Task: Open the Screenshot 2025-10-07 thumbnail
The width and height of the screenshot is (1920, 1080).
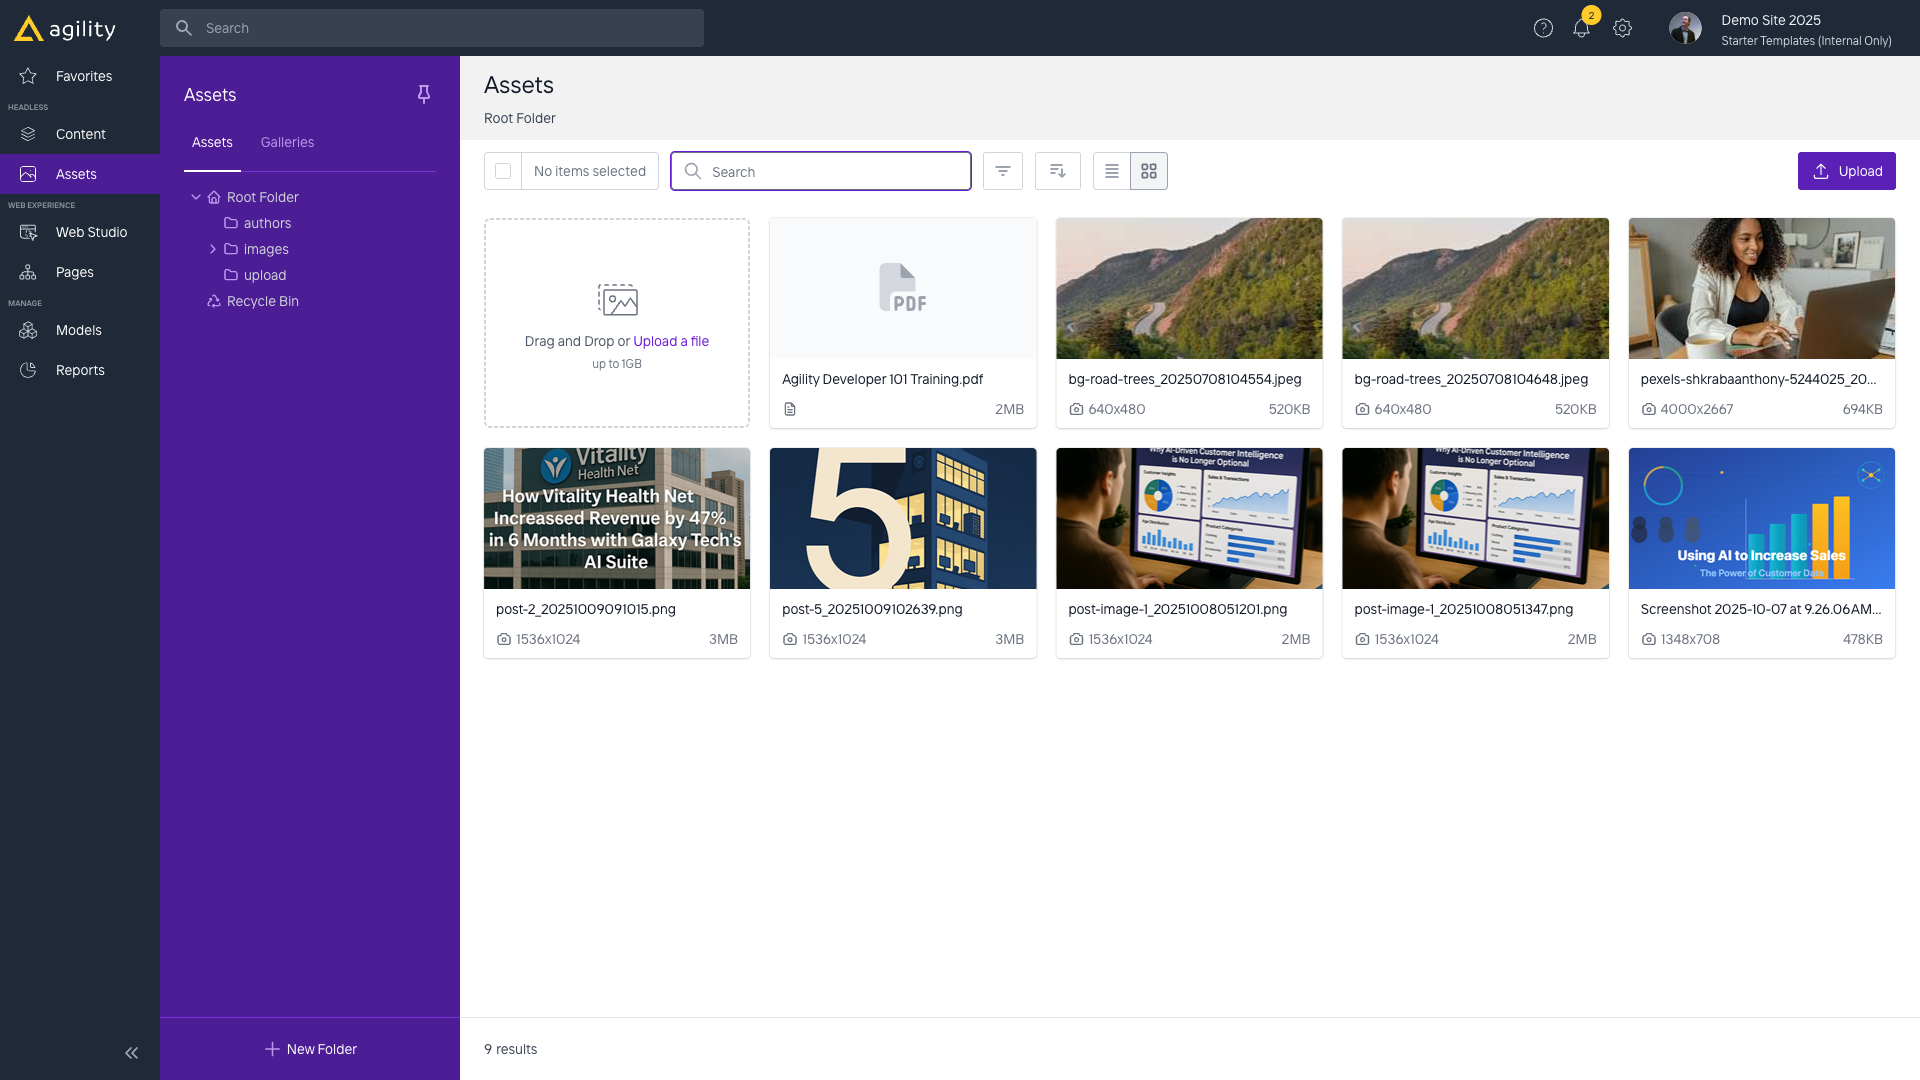Action: (1761, 518)
